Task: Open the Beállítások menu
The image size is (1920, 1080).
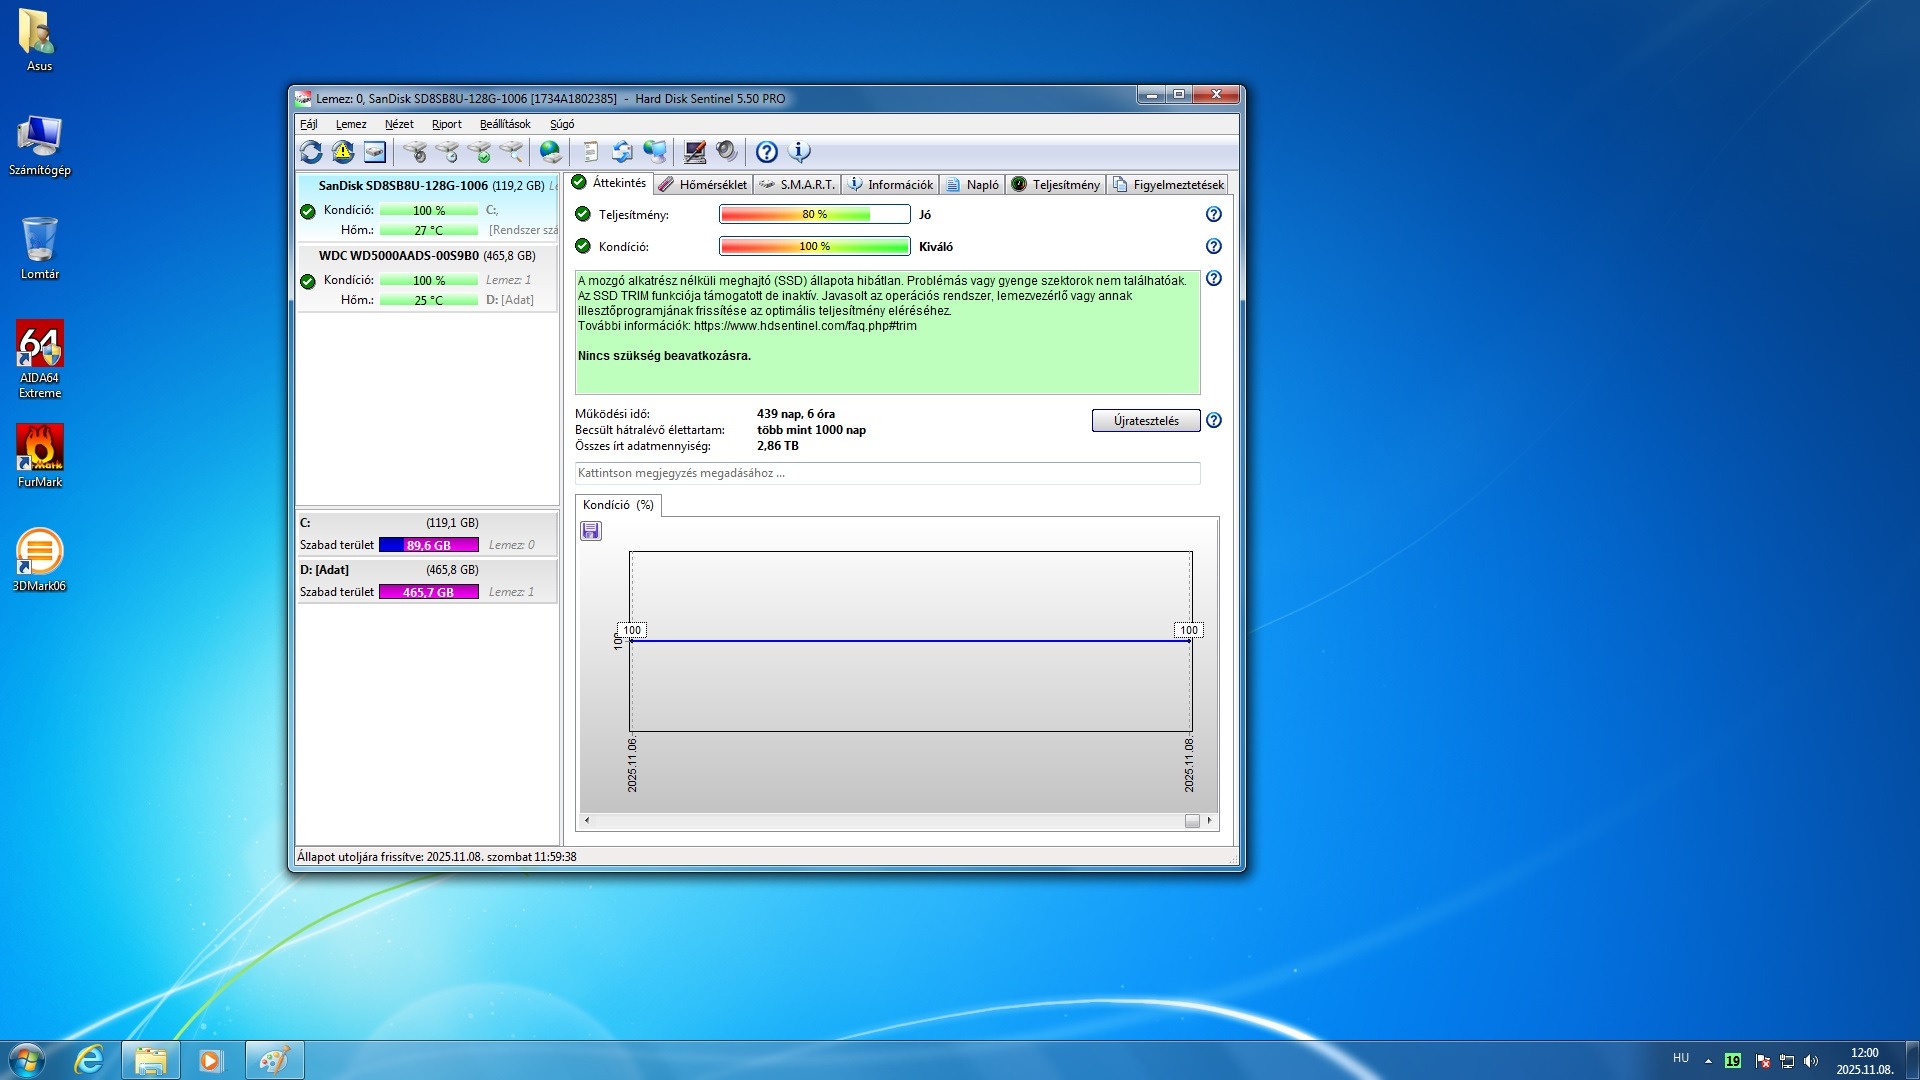Action: [x=505, y=124]
